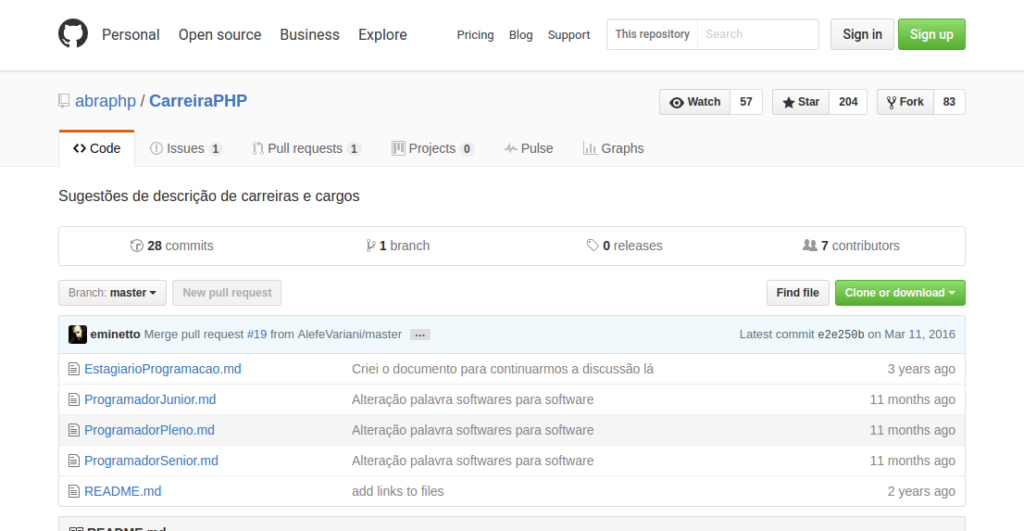Star the CarreiraPHP repository
The image size is (1024, 531).
801,102
